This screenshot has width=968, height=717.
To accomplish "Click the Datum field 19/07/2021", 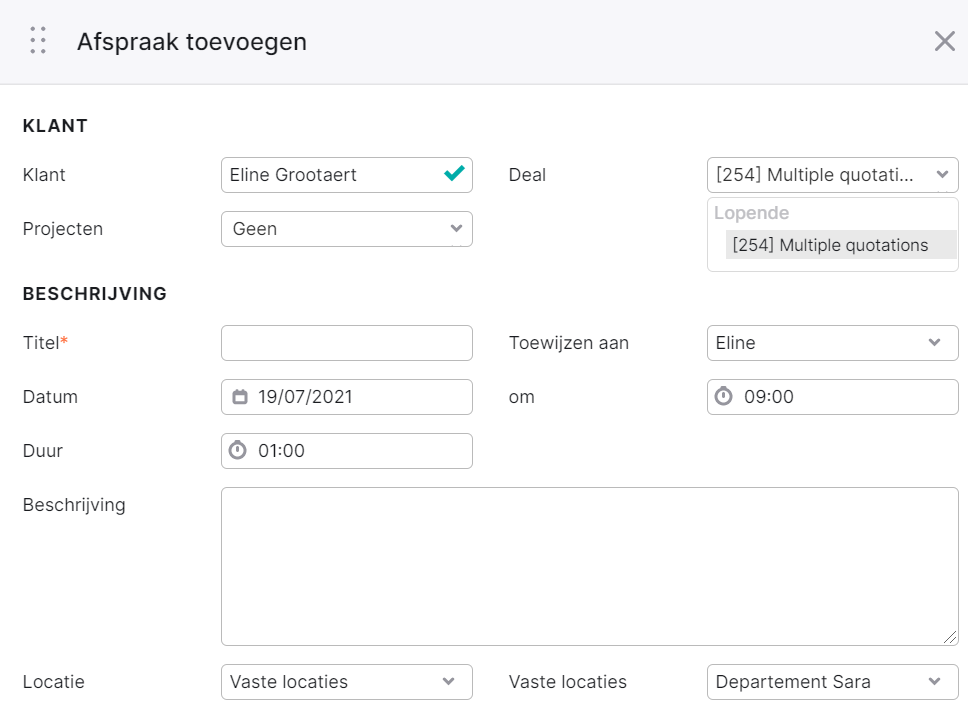I will coord(347,396).
